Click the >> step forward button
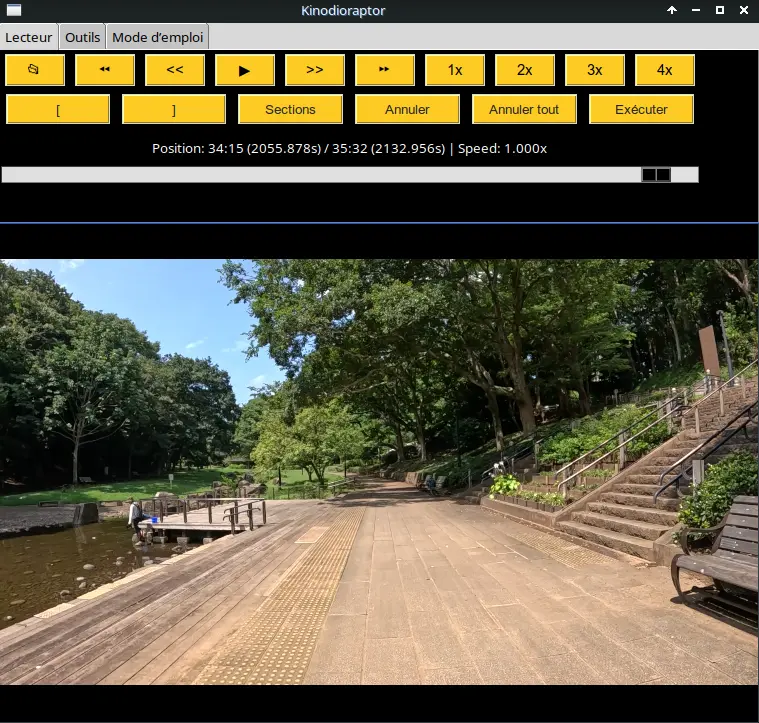Image resolution: width=759 pixels, height=723 pixels. click(315, 70)
